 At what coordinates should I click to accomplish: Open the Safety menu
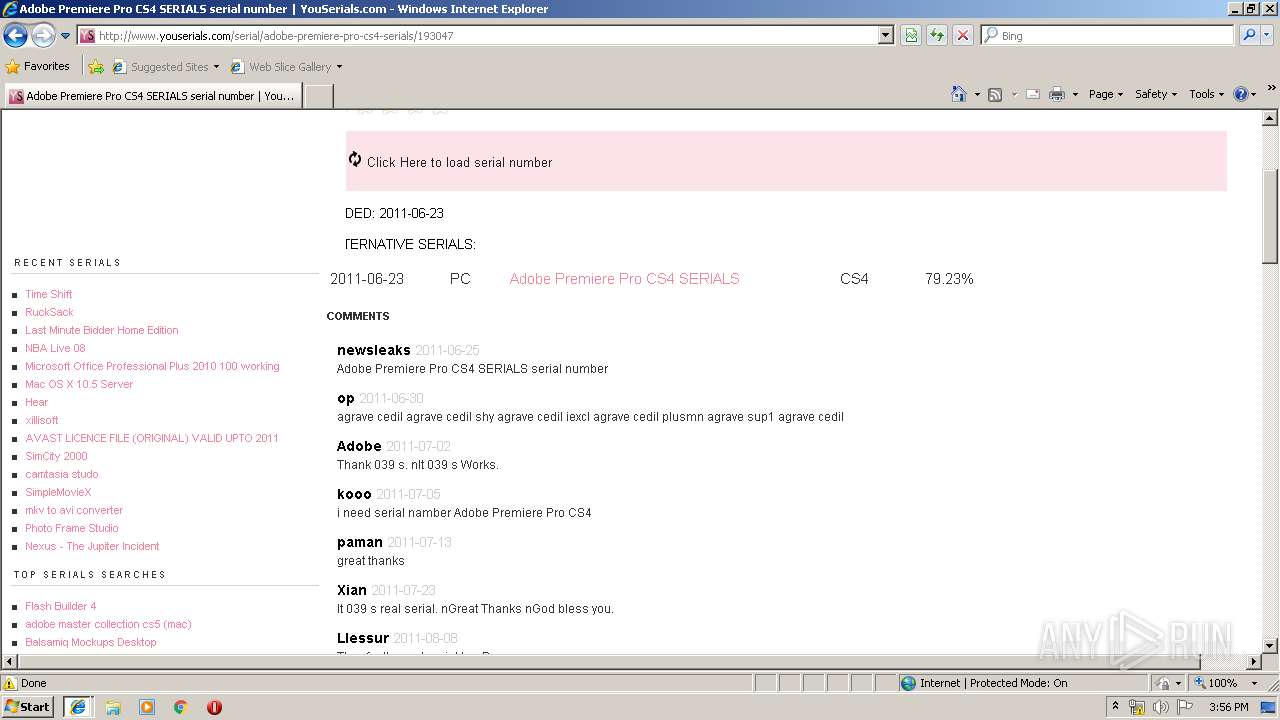click(x=1155, y=94)
